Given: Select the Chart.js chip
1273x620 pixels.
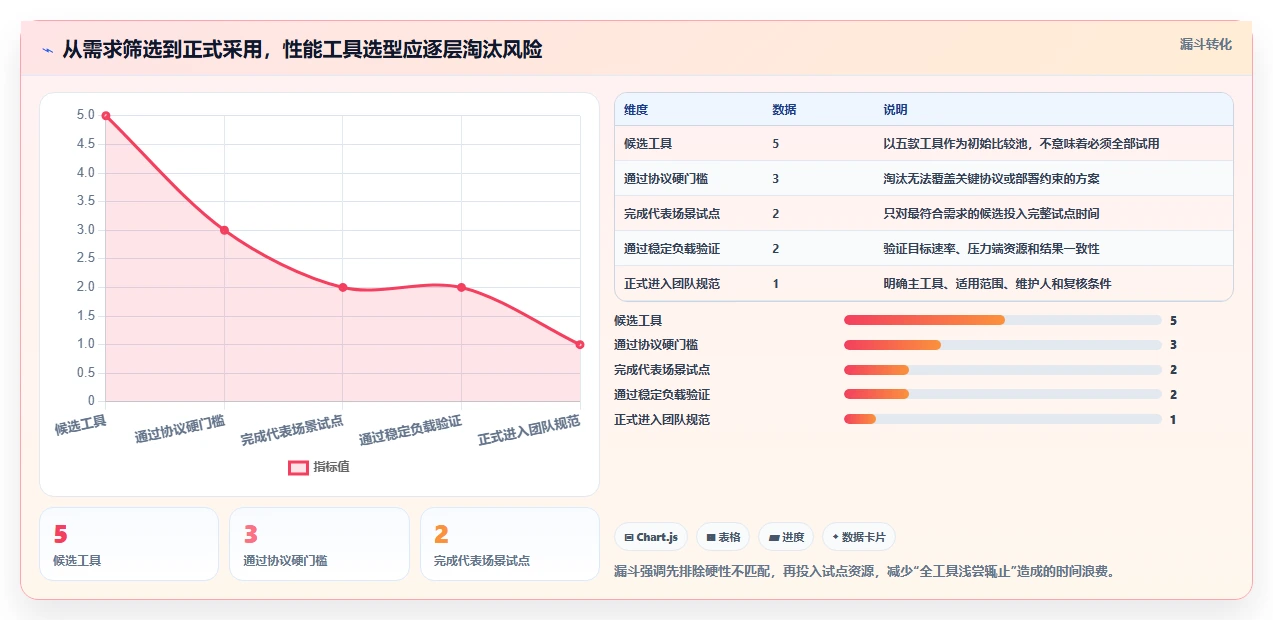Looking at the screenshot, I should [651, 537].
